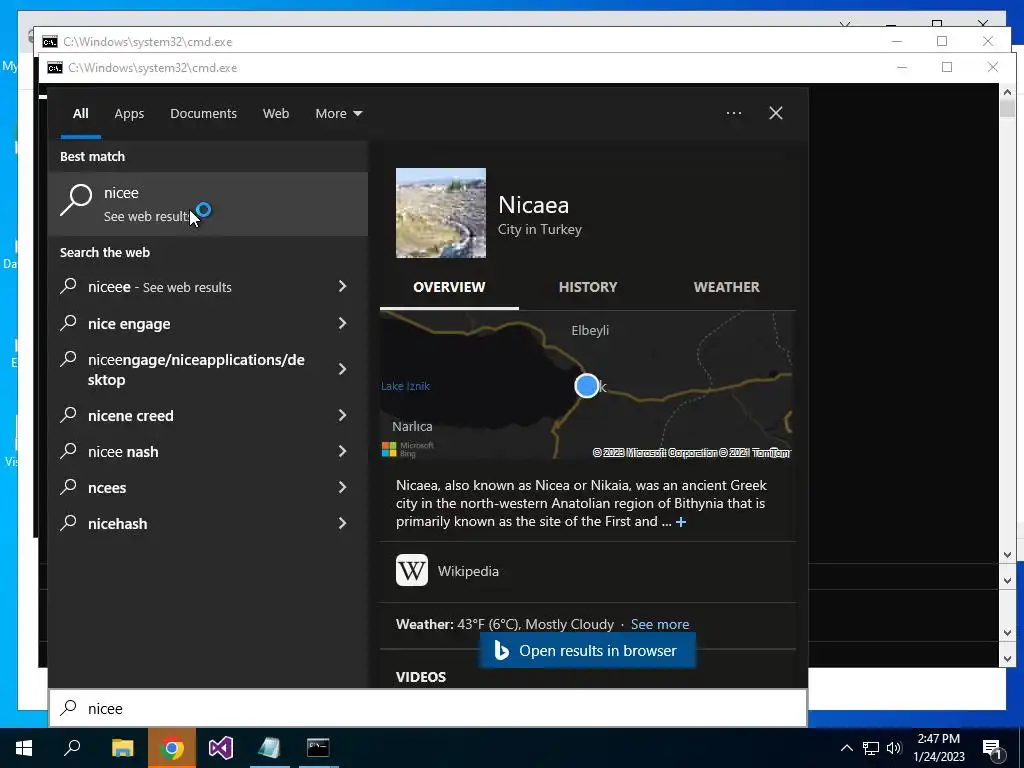Viewport: 1024px width, 768px height.
Task: Select the Web search filter tab
Action: [x=276, y=114]
